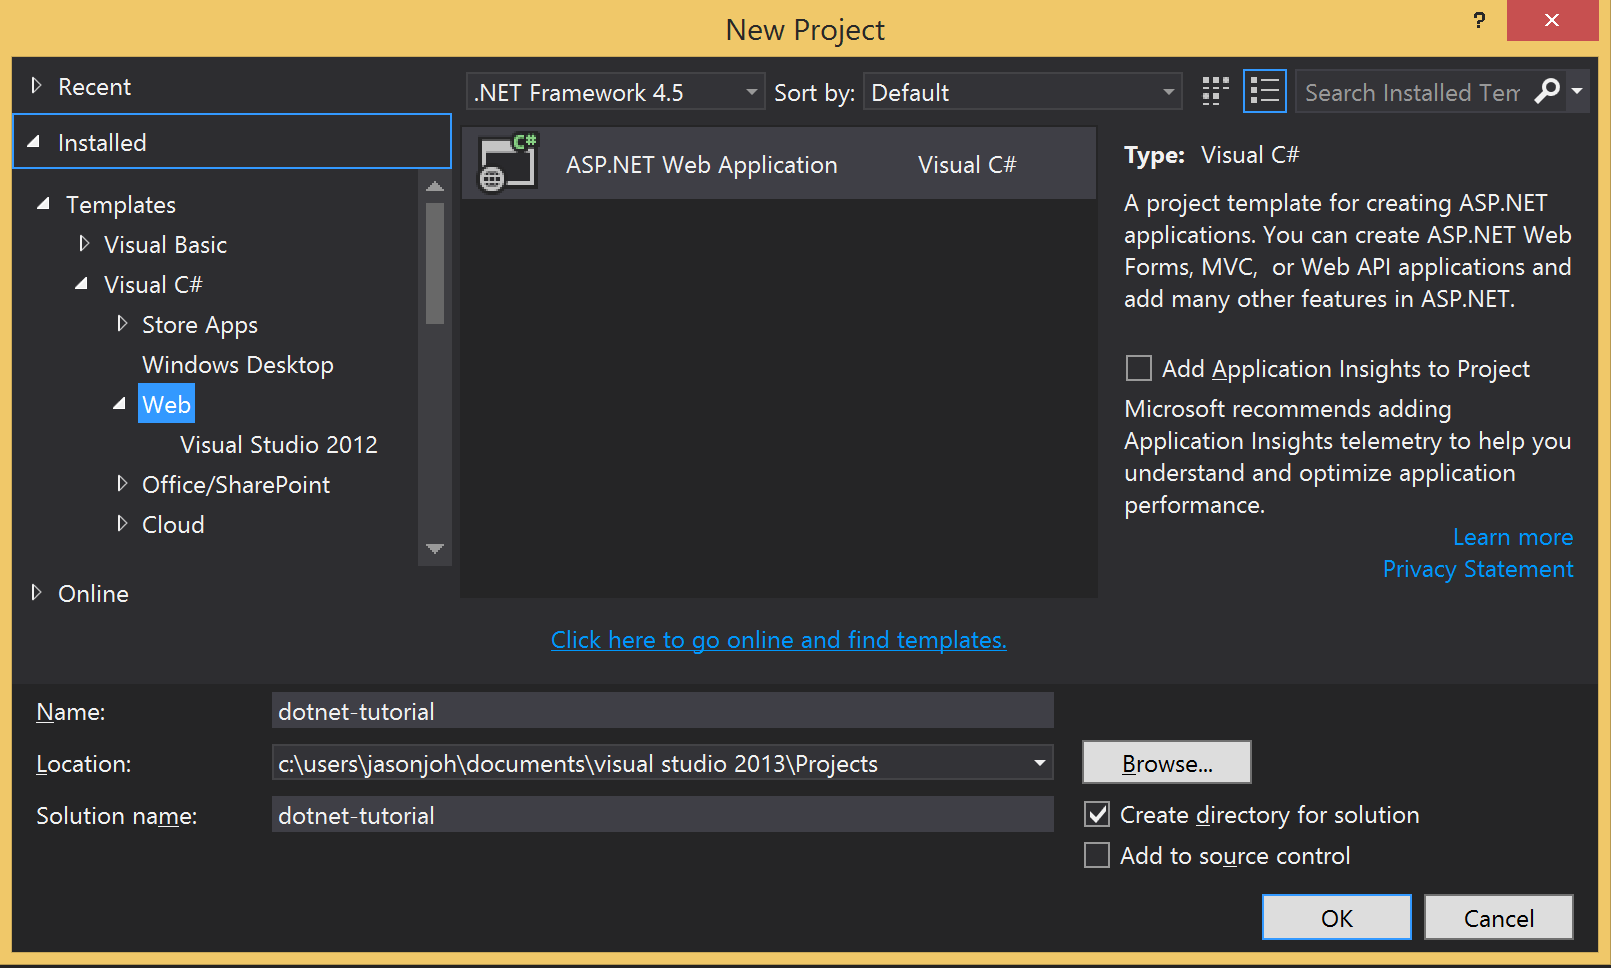Image resolution: width=1611 pixels, height=968 pixels.
Task: Click the Templates tree label
Action: pyautogui.click(x=121, y=204)
